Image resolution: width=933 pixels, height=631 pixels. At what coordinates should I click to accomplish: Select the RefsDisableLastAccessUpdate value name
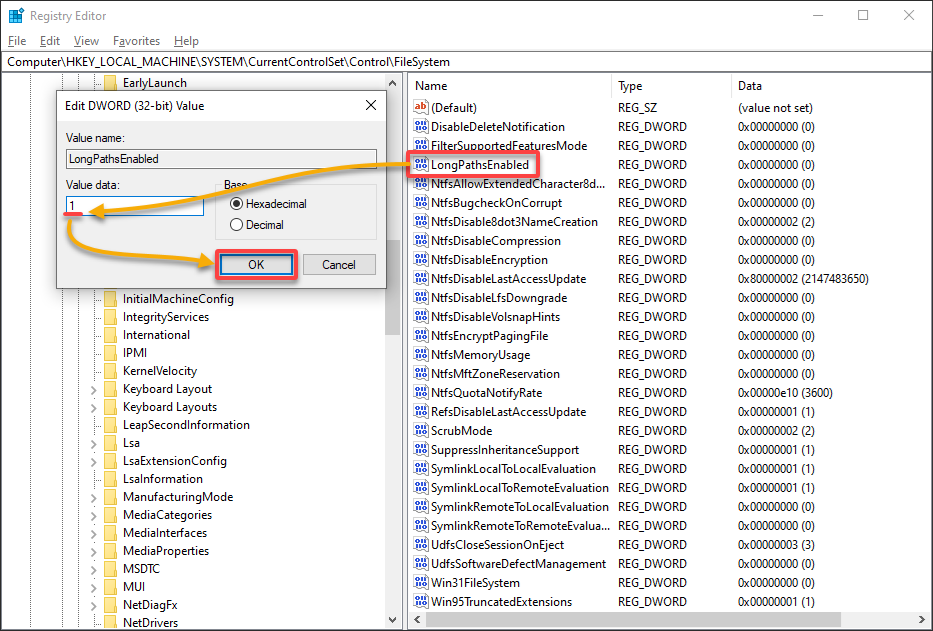click(508, 411)
